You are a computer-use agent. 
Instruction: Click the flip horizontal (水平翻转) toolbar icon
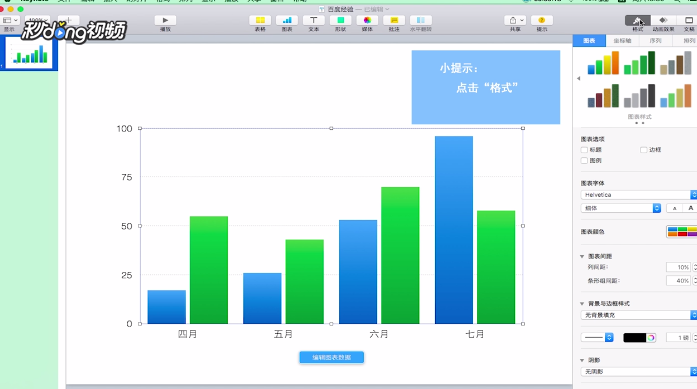[x=421, y=20]
